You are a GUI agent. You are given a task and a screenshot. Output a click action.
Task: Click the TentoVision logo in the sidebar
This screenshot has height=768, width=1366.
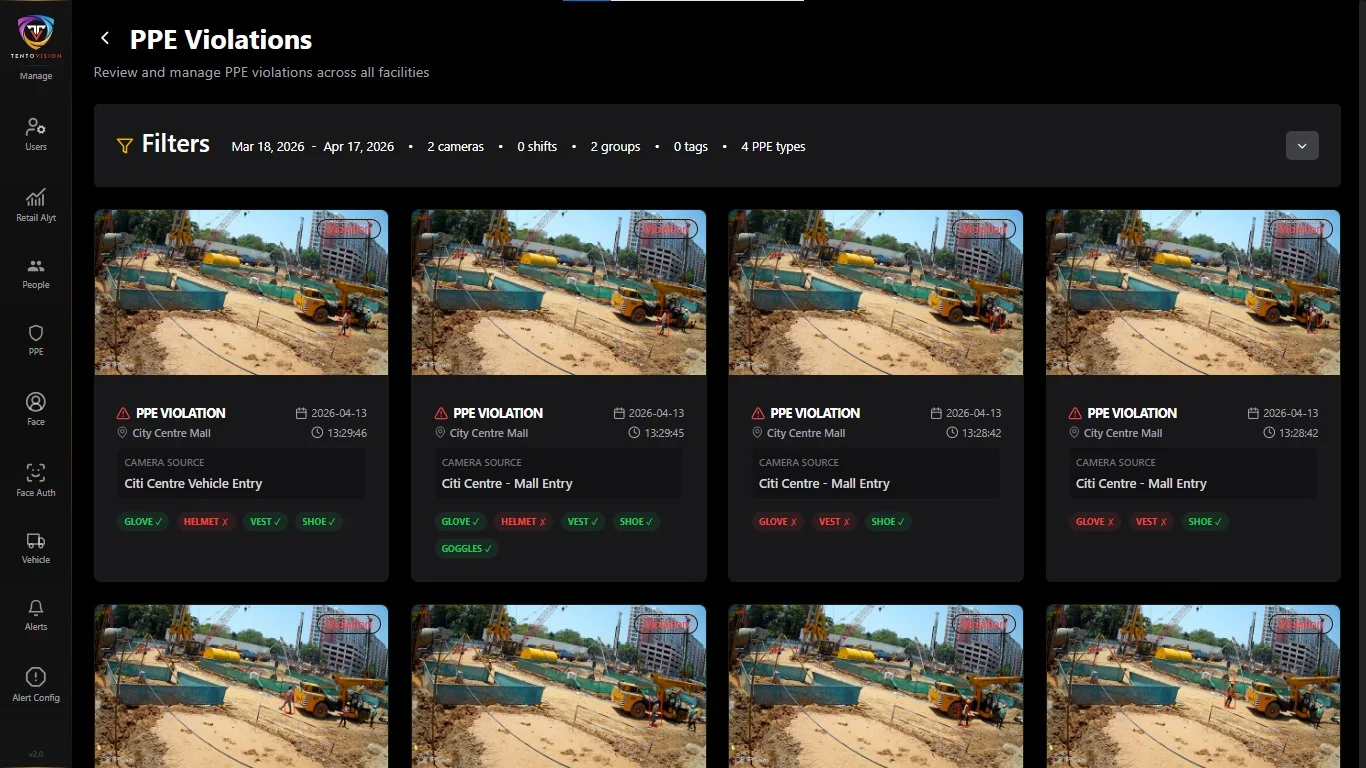click(x=36, y=35)
